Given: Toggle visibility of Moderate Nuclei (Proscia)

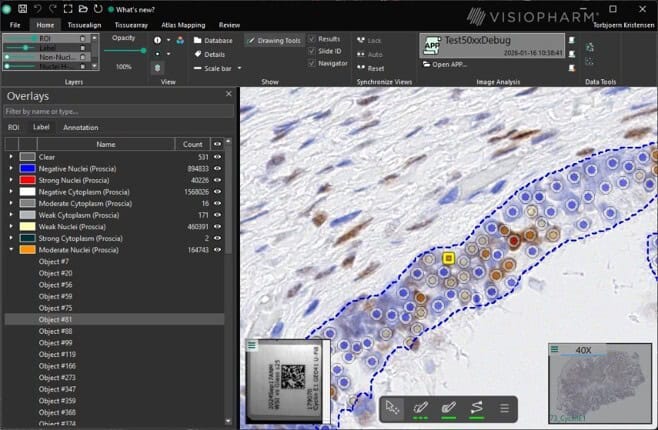Looking at the screenshot, I should tap(217, 250).
